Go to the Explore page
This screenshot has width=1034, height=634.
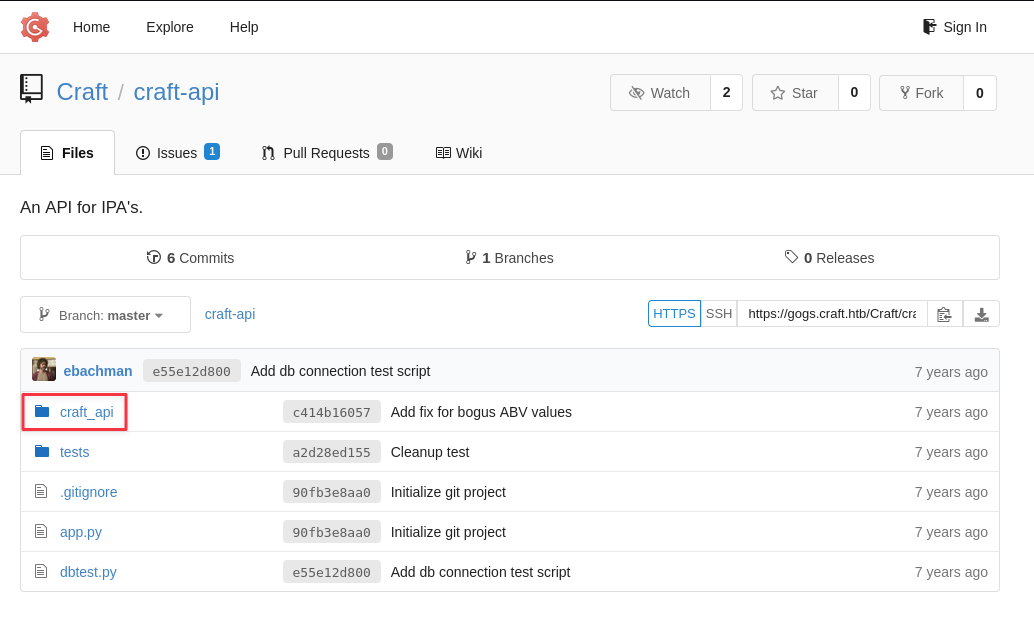point(169,27)
